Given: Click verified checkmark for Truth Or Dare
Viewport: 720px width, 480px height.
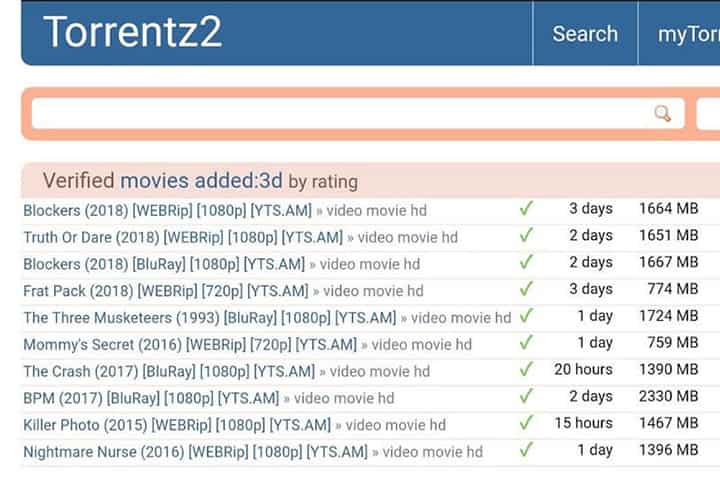Looking at the screenshot, I should pos(526,235).
